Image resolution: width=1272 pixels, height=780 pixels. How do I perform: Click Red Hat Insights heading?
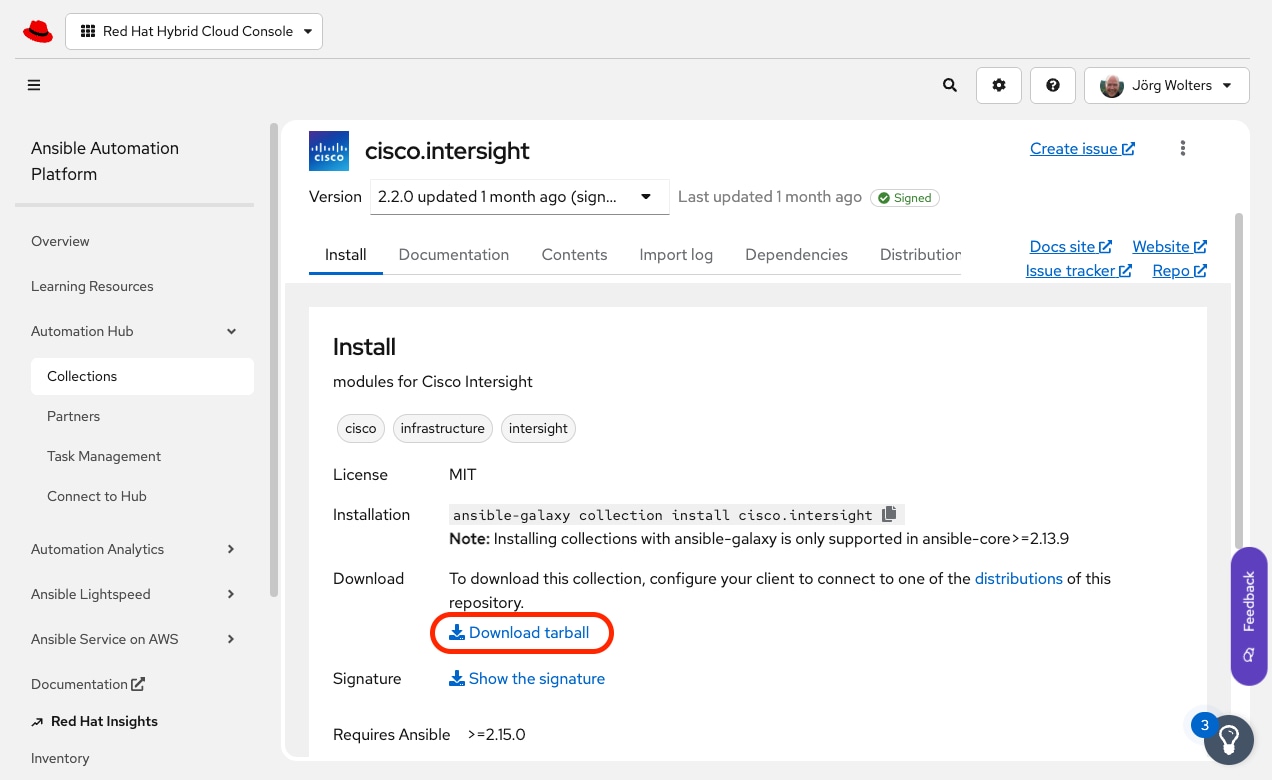tap(104, 721)
